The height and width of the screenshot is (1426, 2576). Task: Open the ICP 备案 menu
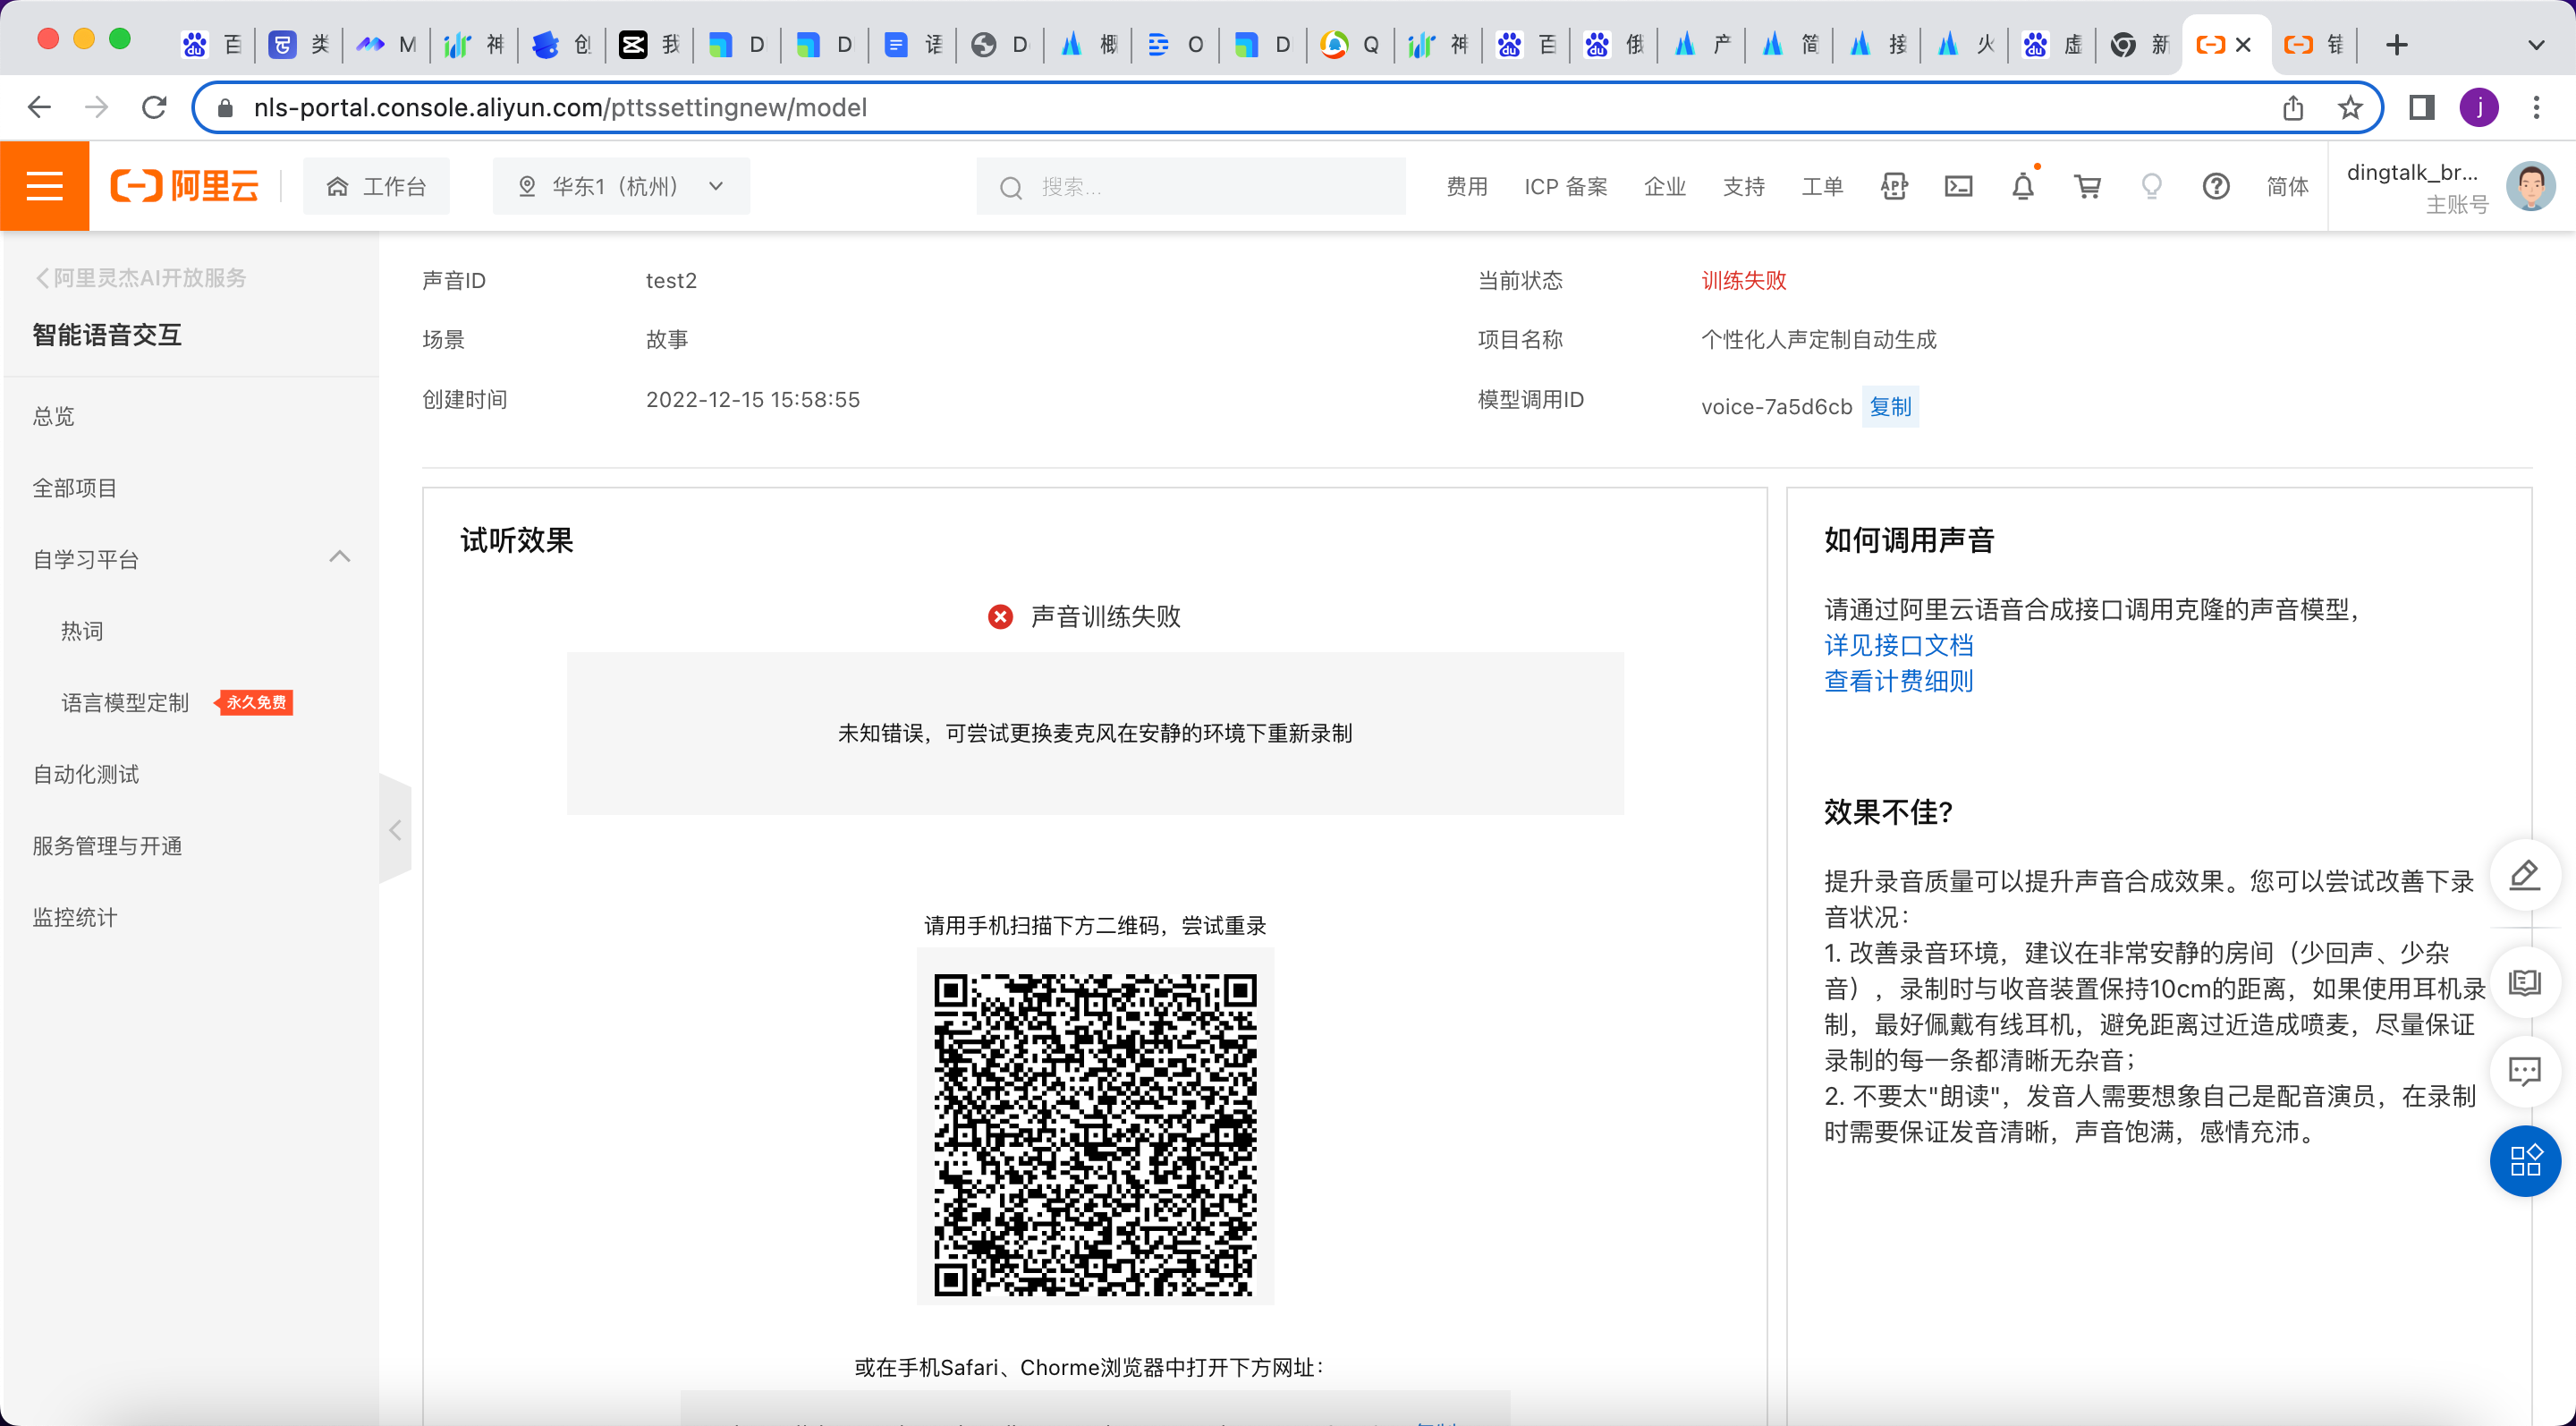coord(1565,186)
